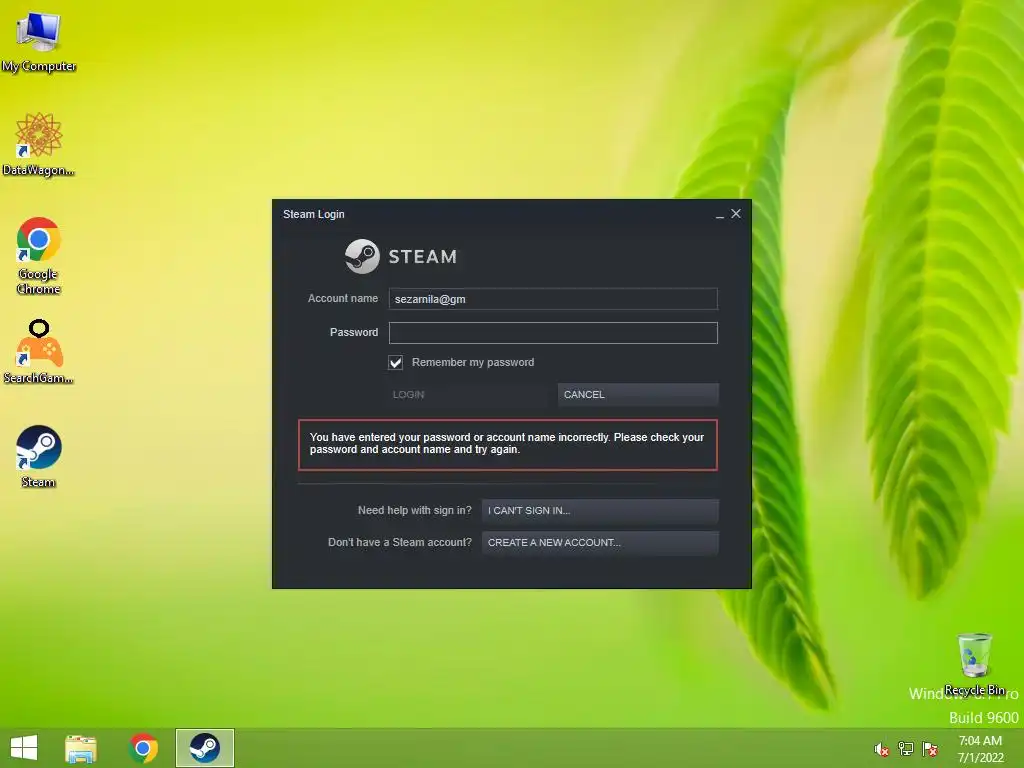Focus the Password field

553,333
